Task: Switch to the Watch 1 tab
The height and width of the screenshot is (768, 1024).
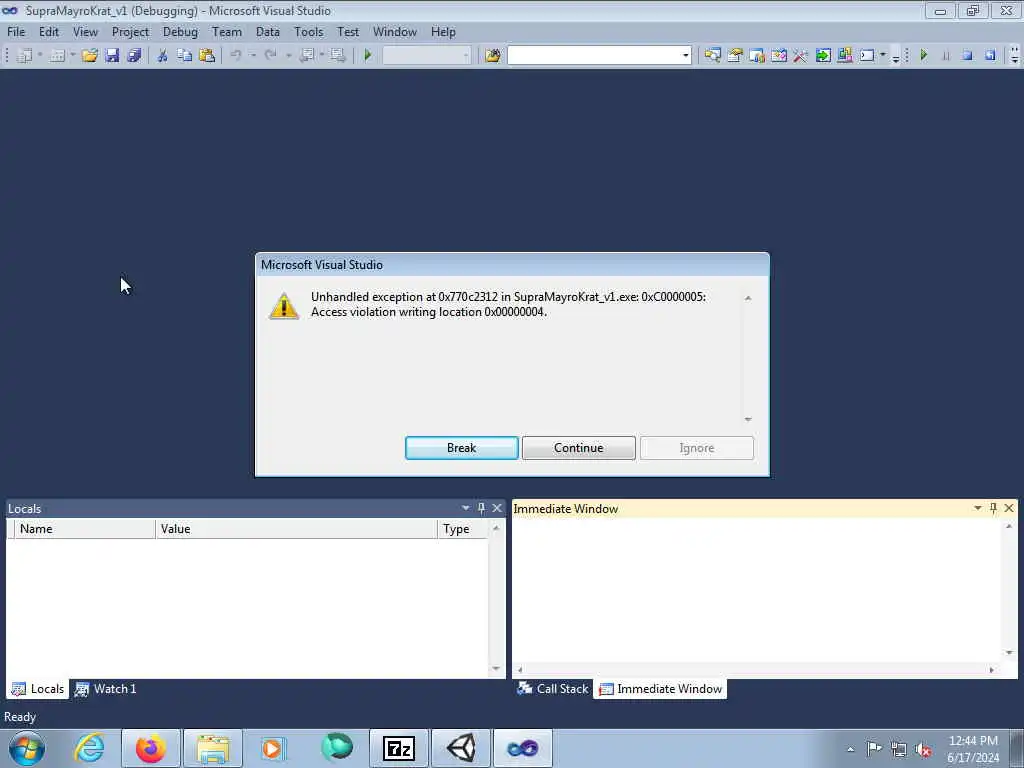Action: click(106, 689)
